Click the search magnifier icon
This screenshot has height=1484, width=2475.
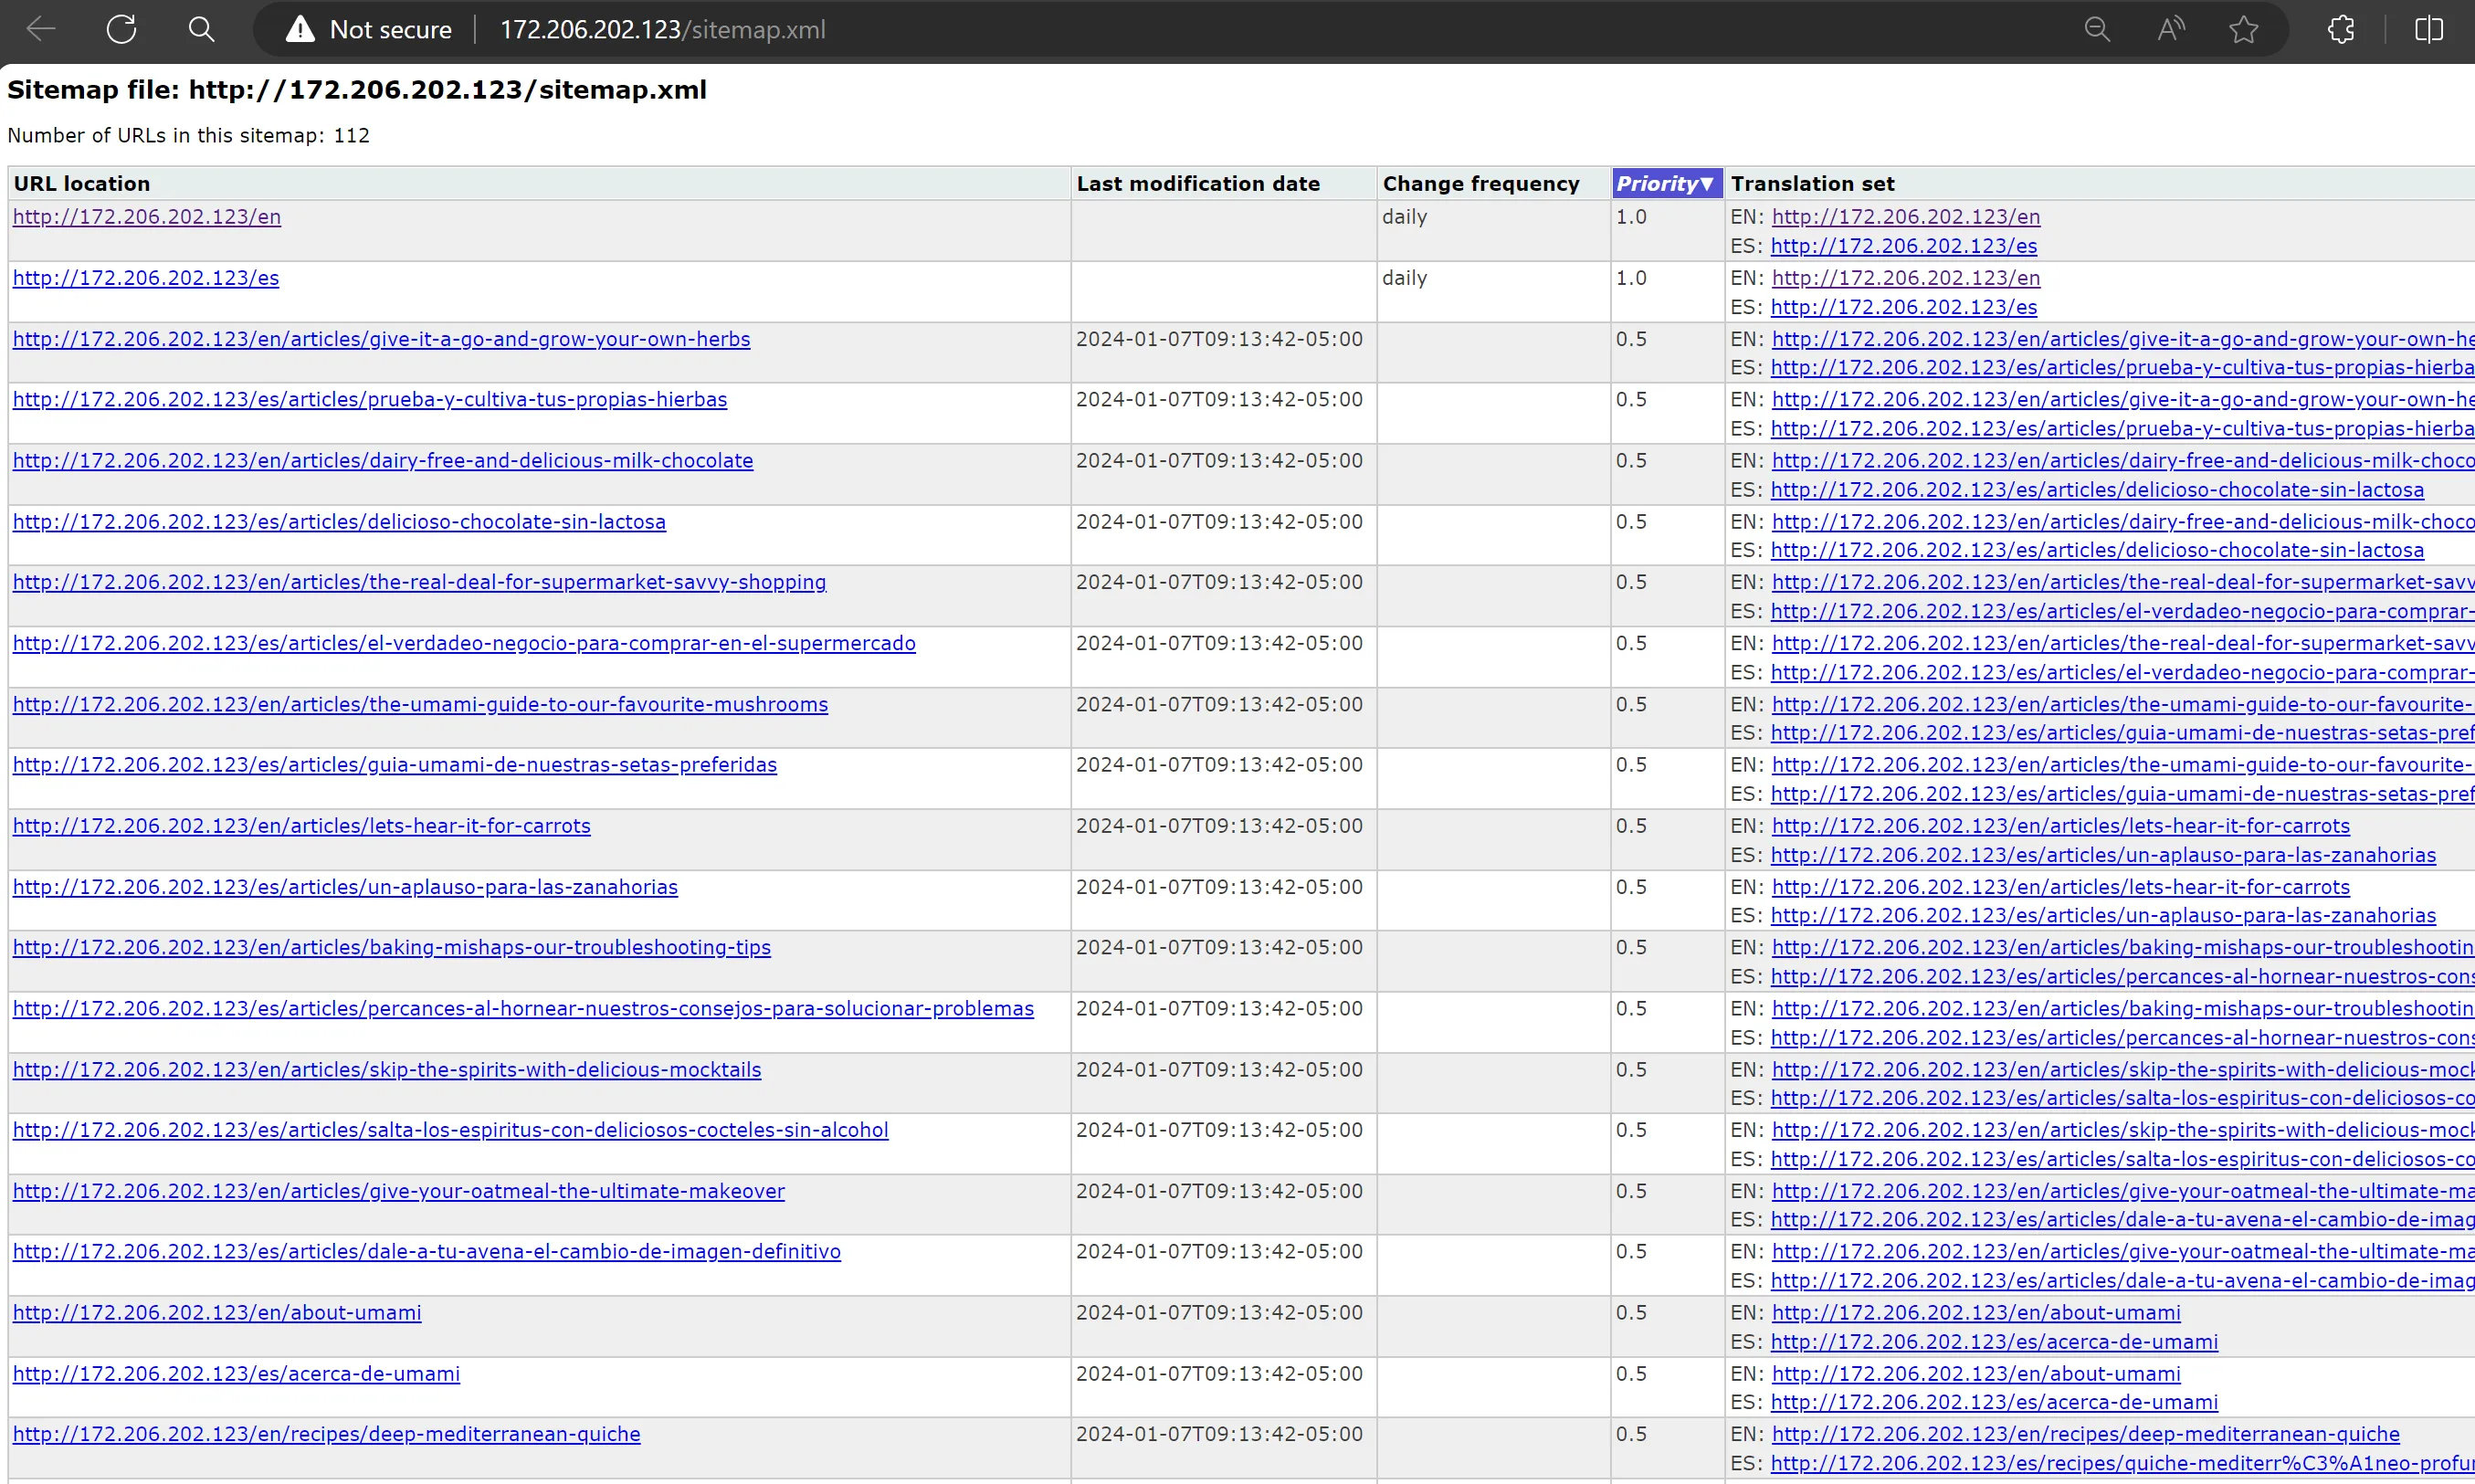coord(202,29)
